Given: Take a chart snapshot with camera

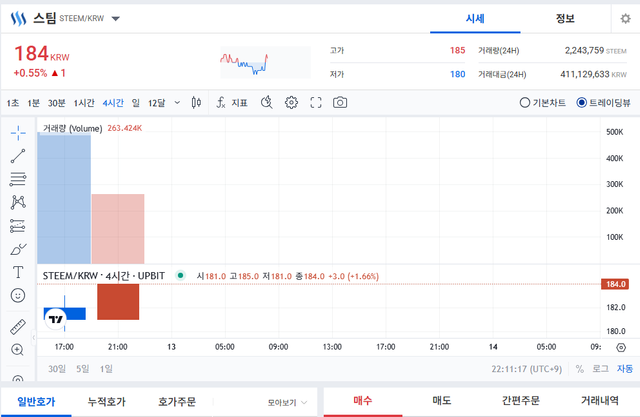Looking at the screenshot, I should [x=340, y=102].
